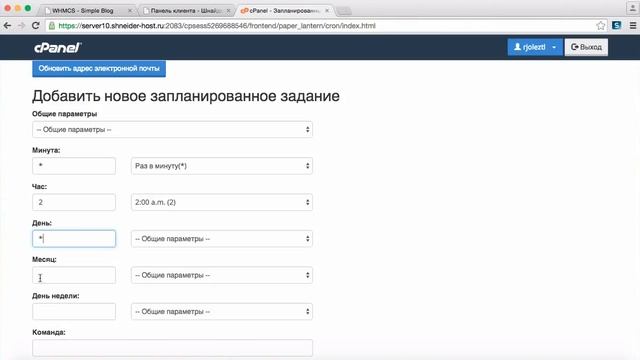The image size is (640, 360).
Task: Click the macOS yellow minimize button
Action: 18,8
